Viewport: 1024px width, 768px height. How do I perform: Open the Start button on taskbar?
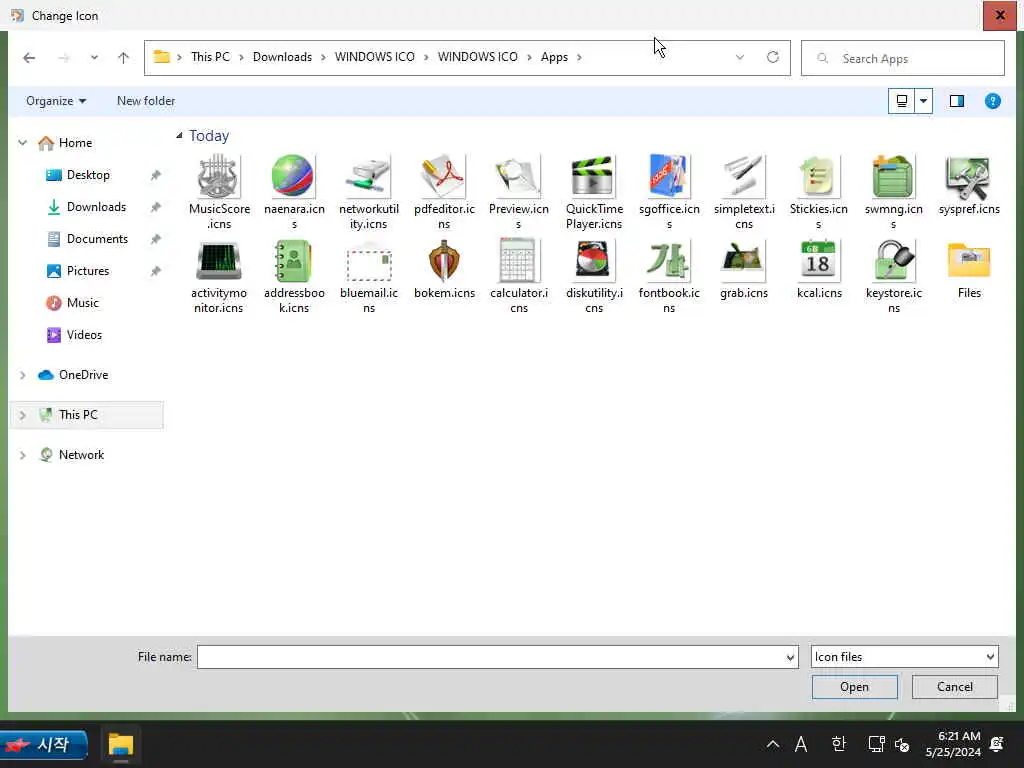pyautogui.click(x=44, y=744)
